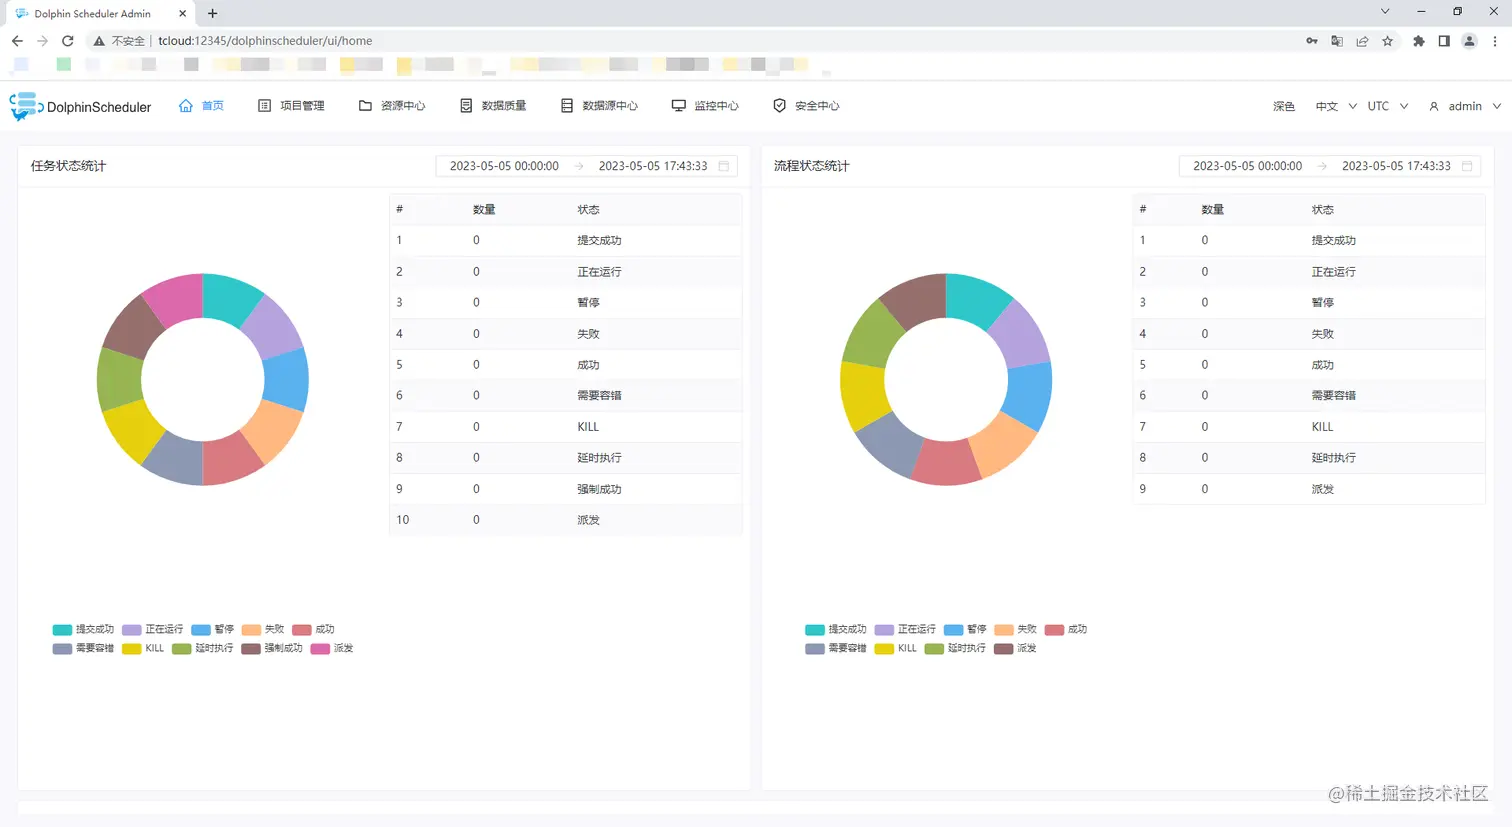Open the 项目管理 menu
1512x827 pixels.
pyautogui.click(x=291, y=106)
